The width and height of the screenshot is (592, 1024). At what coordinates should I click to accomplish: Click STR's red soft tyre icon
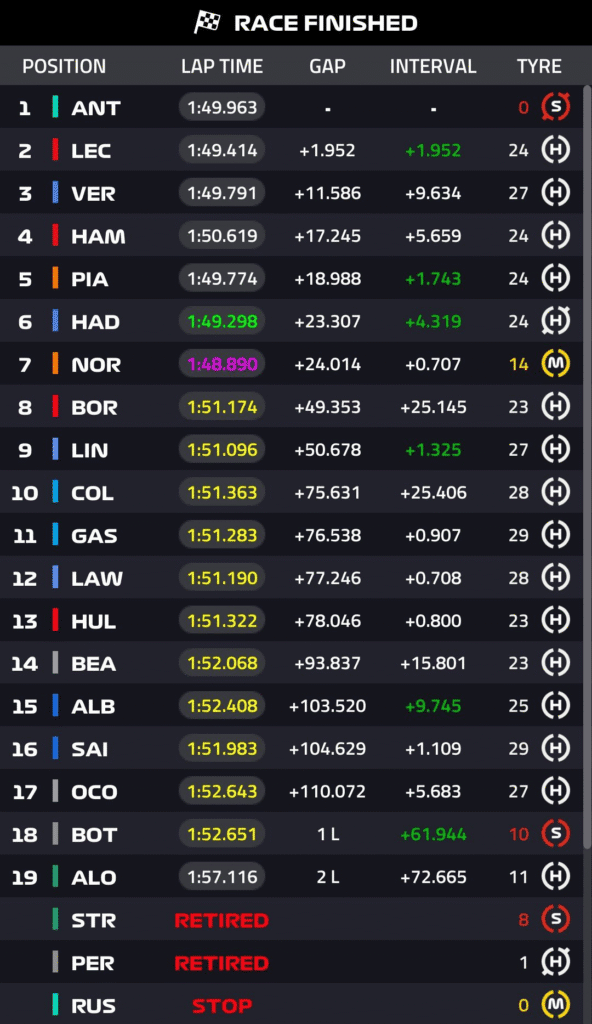[555, 920]
